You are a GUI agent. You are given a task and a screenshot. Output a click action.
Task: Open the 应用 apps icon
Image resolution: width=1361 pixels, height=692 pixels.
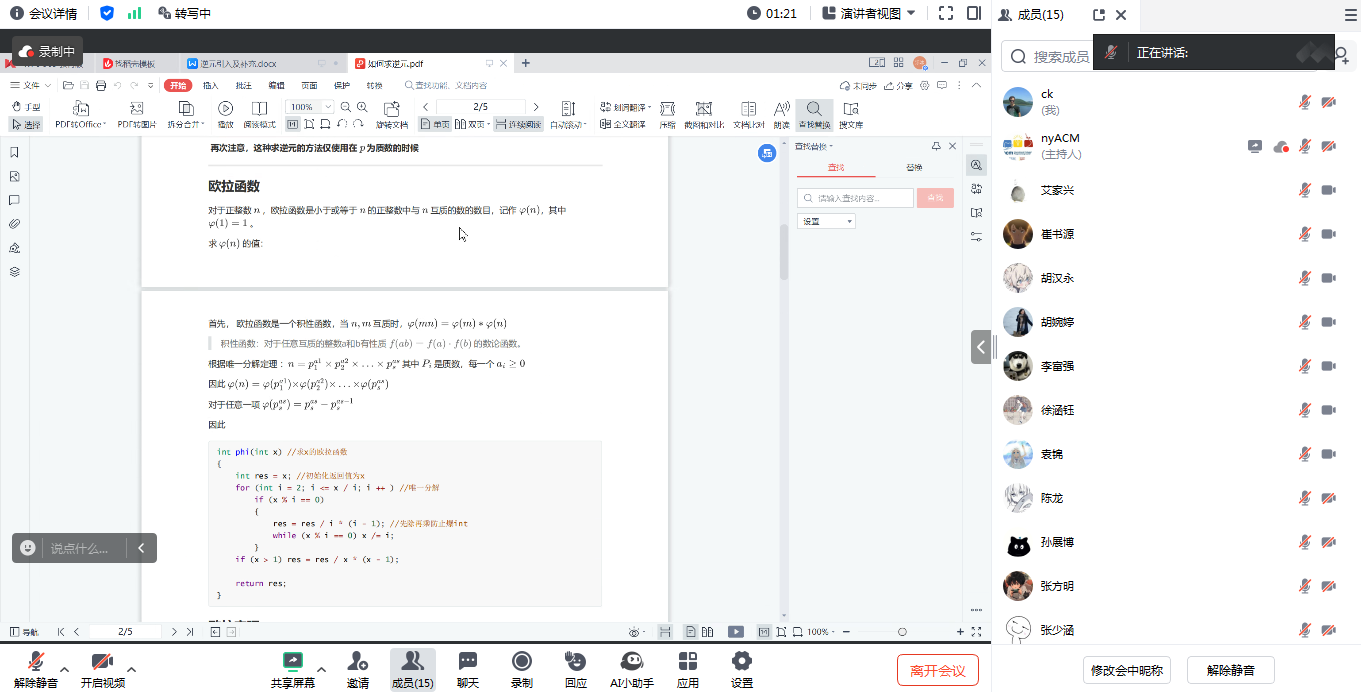[687, 668]
